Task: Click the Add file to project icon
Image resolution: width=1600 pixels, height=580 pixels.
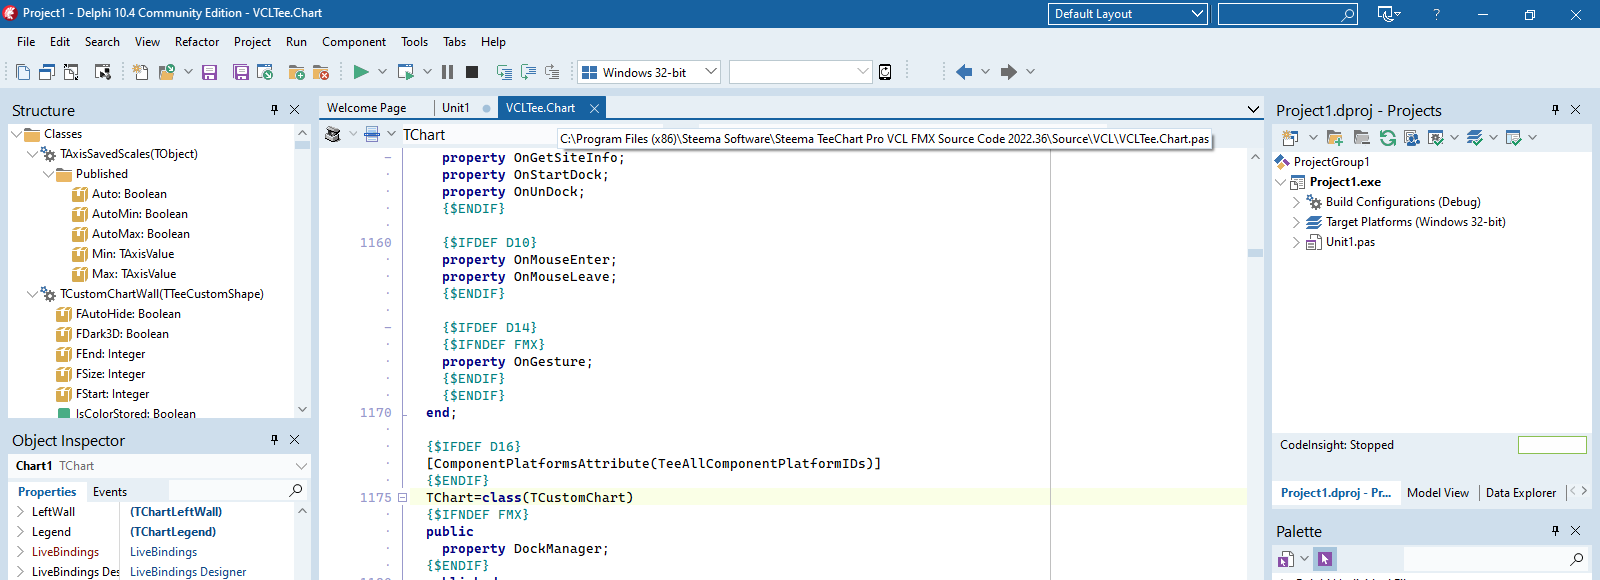Action: (x=297, y=72)
